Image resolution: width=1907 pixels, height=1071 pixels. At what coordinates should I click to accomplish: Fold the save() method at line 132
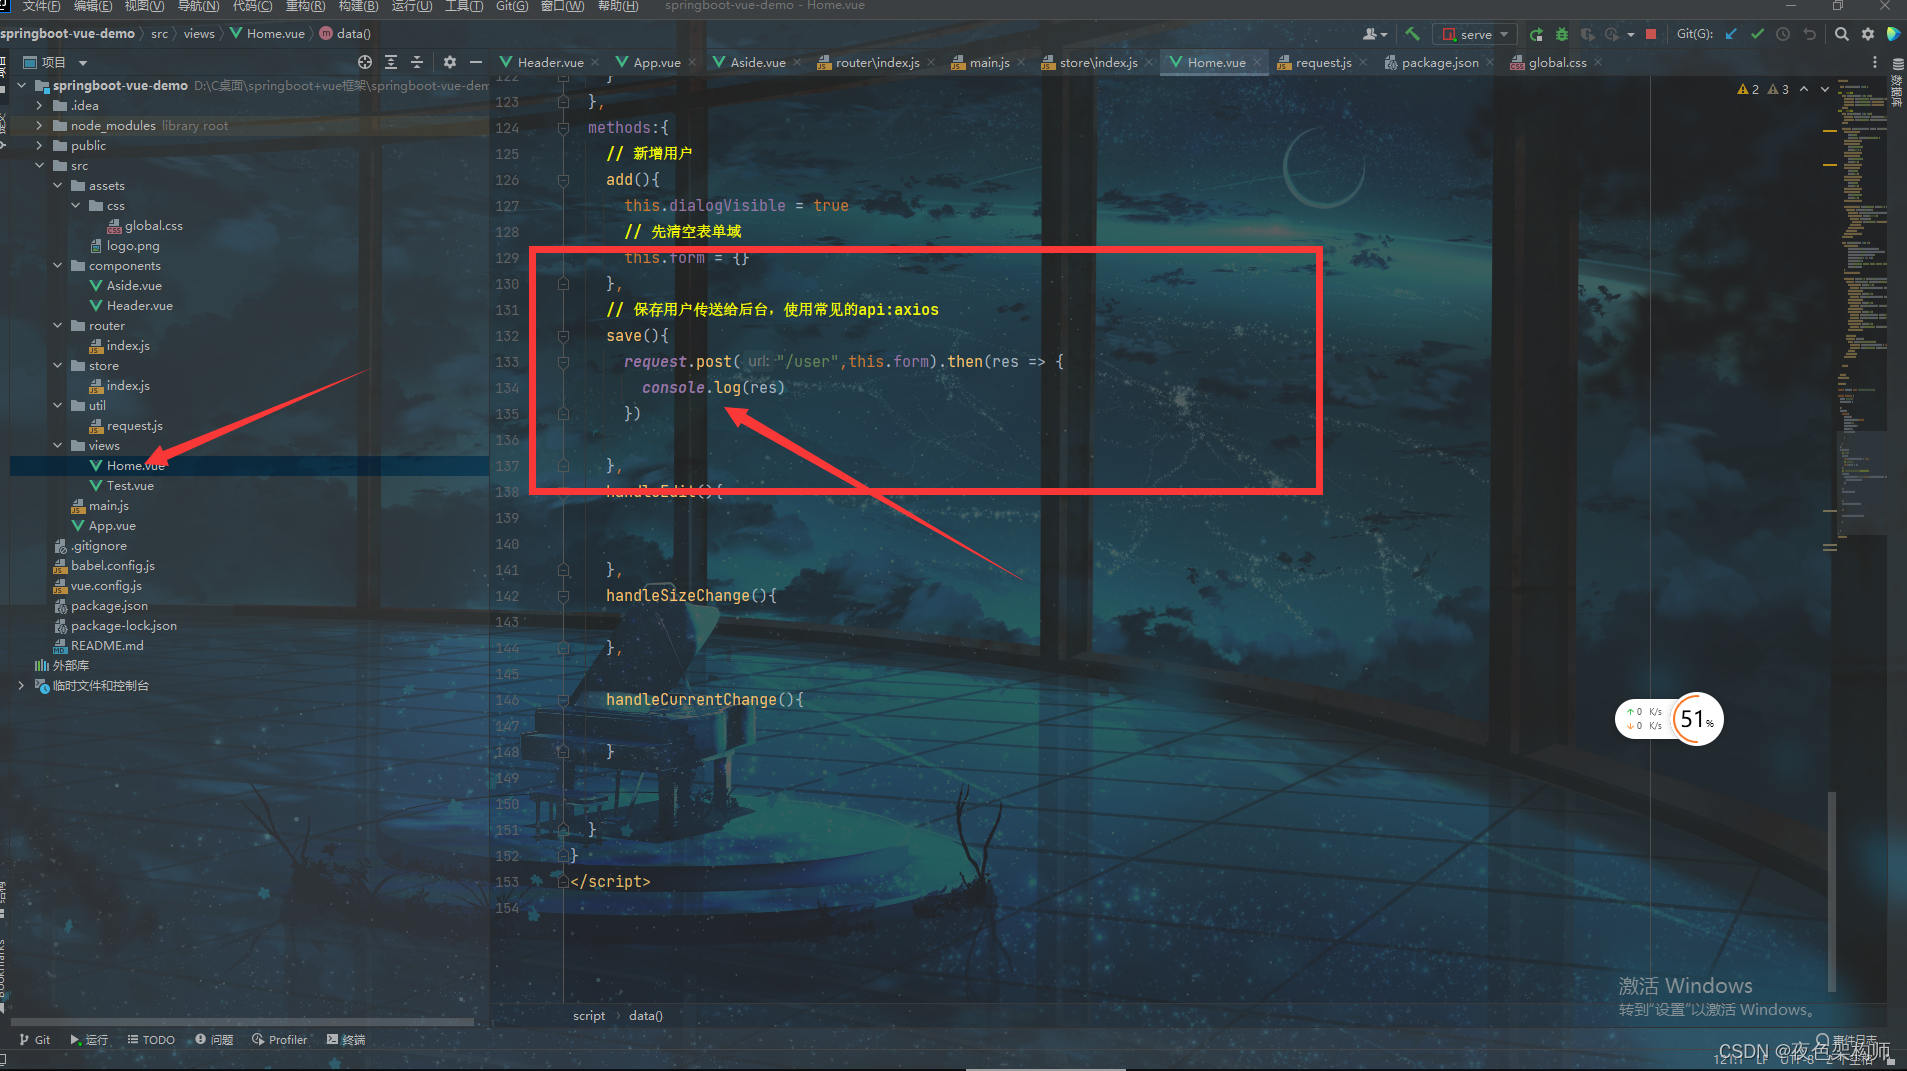(x=563, y=336)
